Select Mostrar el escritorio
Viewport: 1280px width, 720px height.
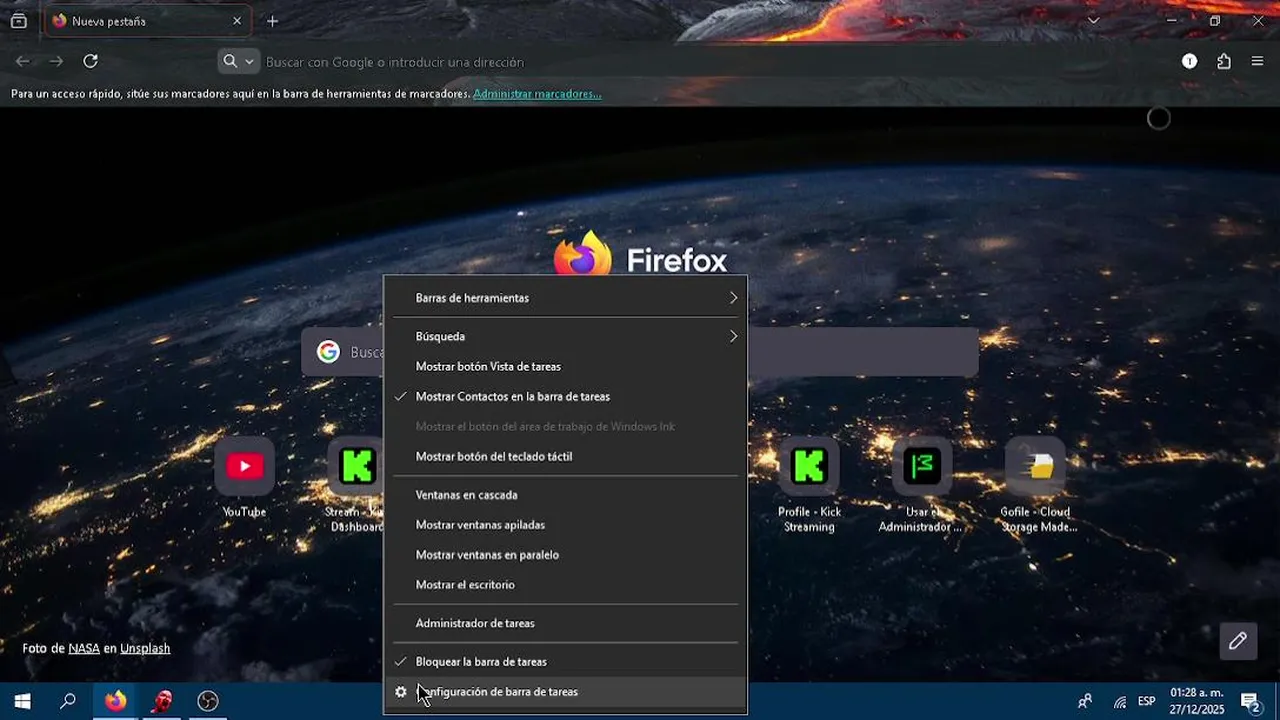pos(565,585)
